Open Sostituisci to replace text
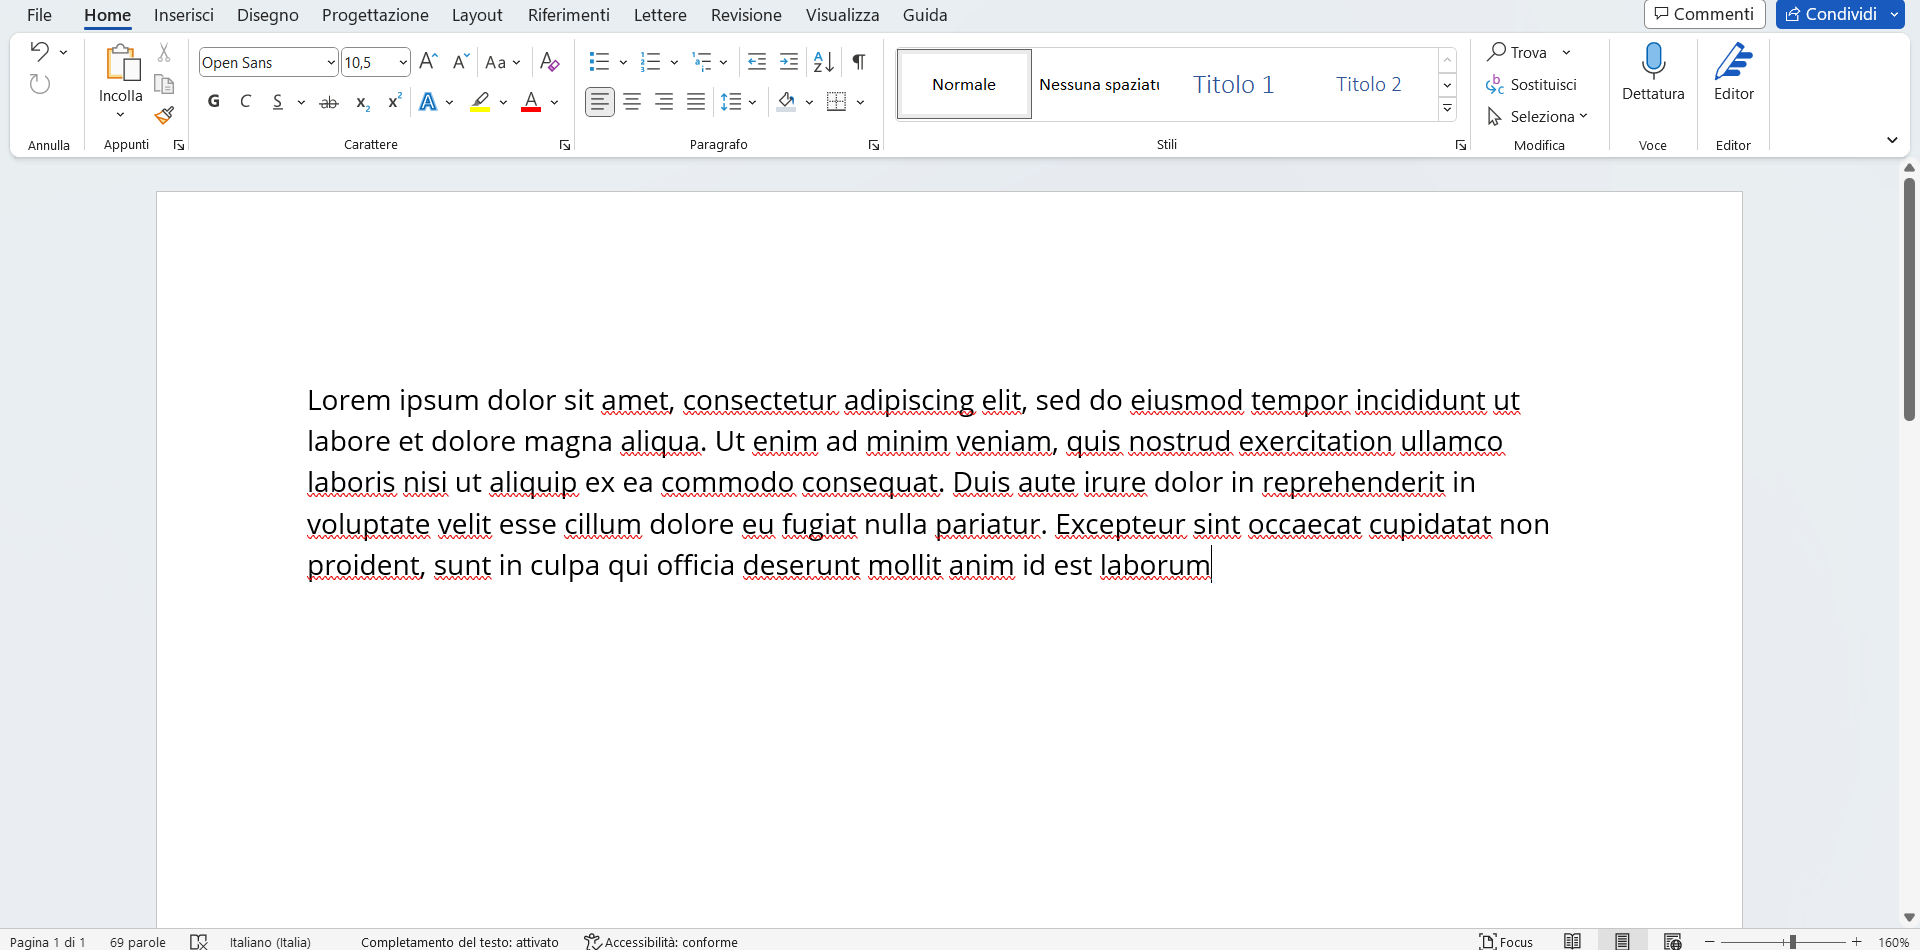 [x=1543, y=84]
